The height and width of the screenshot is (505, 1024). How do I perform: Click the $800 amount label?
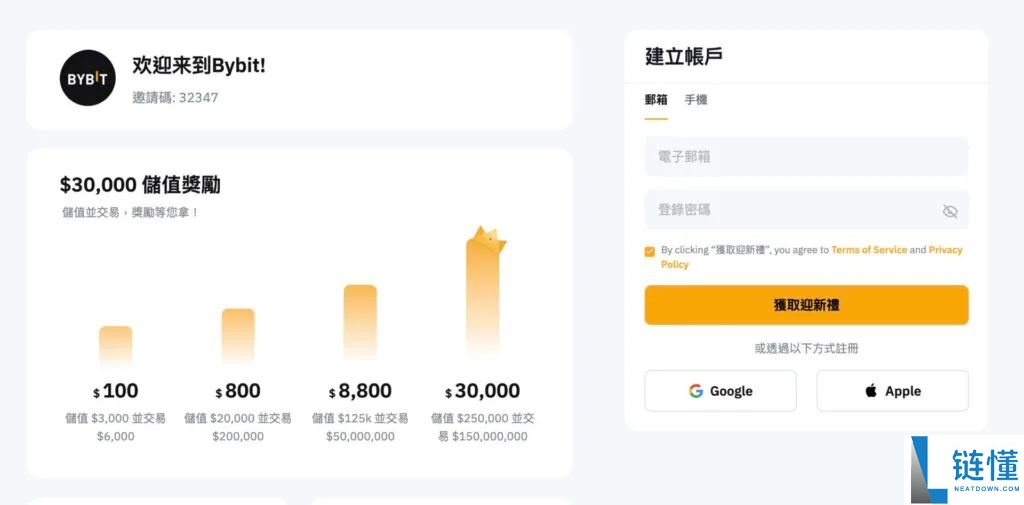(238, 391)
